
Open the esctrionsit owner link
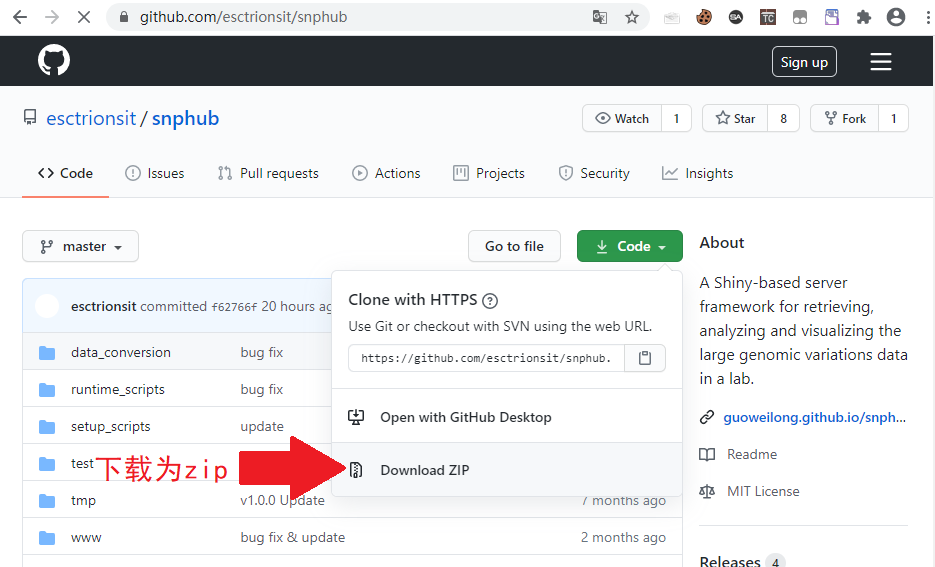91,118
